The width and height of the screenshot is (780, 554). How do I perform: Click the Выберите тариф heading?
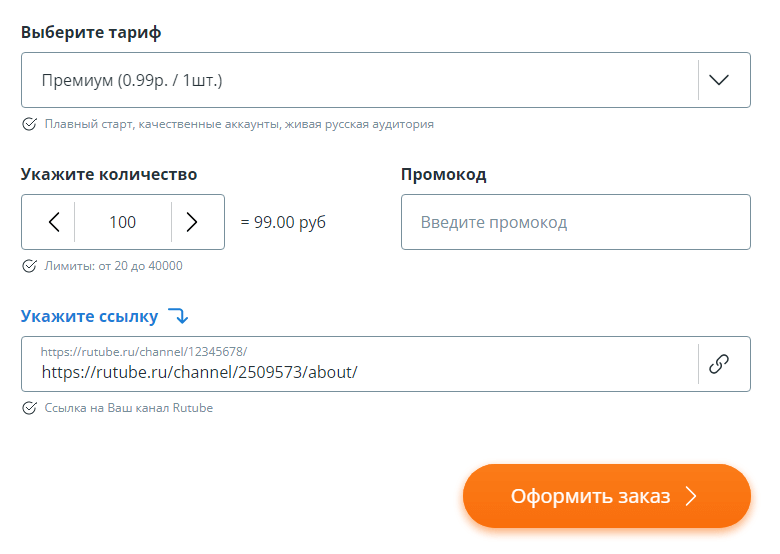91,32
